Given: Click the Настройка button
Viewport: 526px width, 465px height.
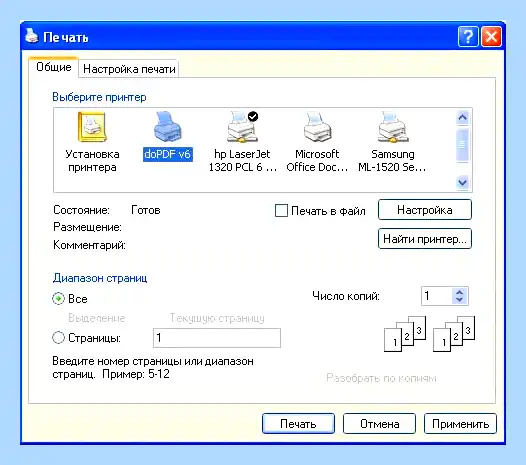Looking at the screenshot, I should click(425, 210).
